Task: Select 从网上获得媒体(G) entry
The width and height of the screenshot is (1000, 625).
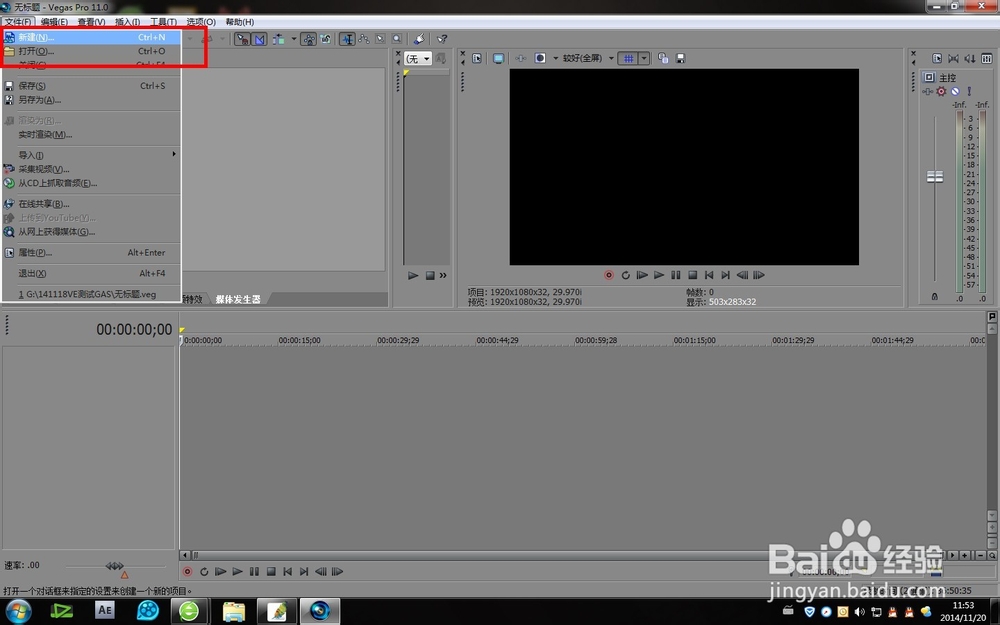Action: pyautogui.click(x=91, y=232)
